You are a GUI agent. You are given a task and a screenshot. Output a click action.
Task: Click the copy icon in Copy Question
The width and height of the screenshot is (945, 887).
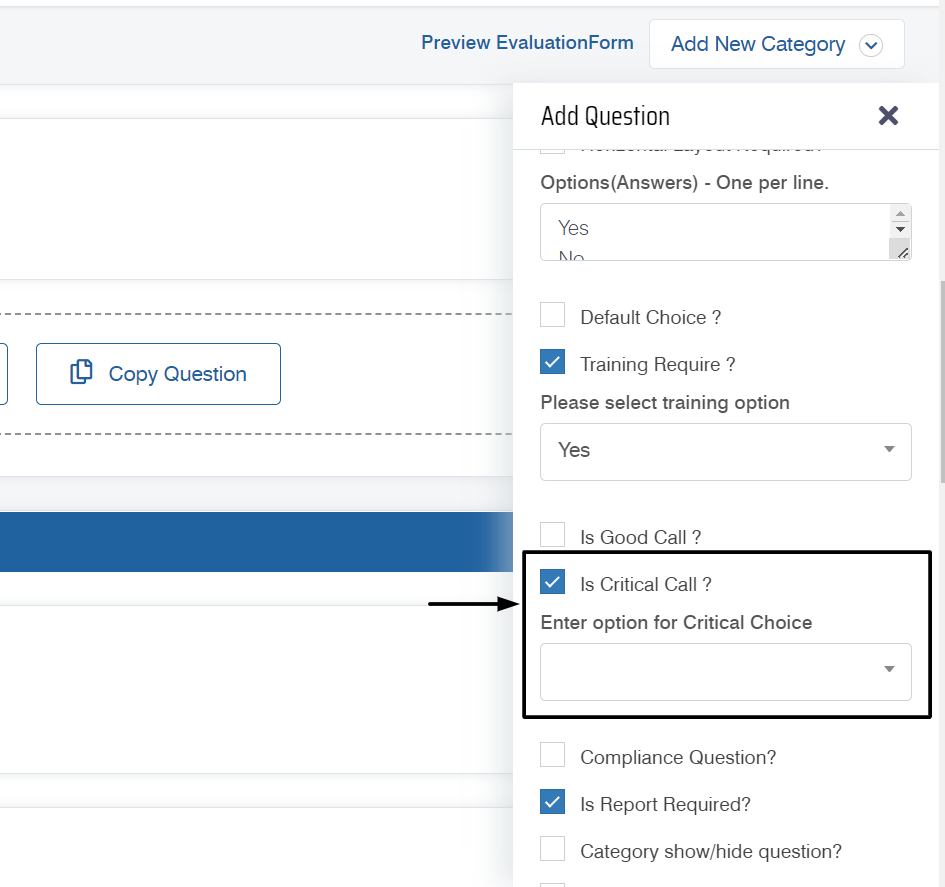click(x=81, y=372)
